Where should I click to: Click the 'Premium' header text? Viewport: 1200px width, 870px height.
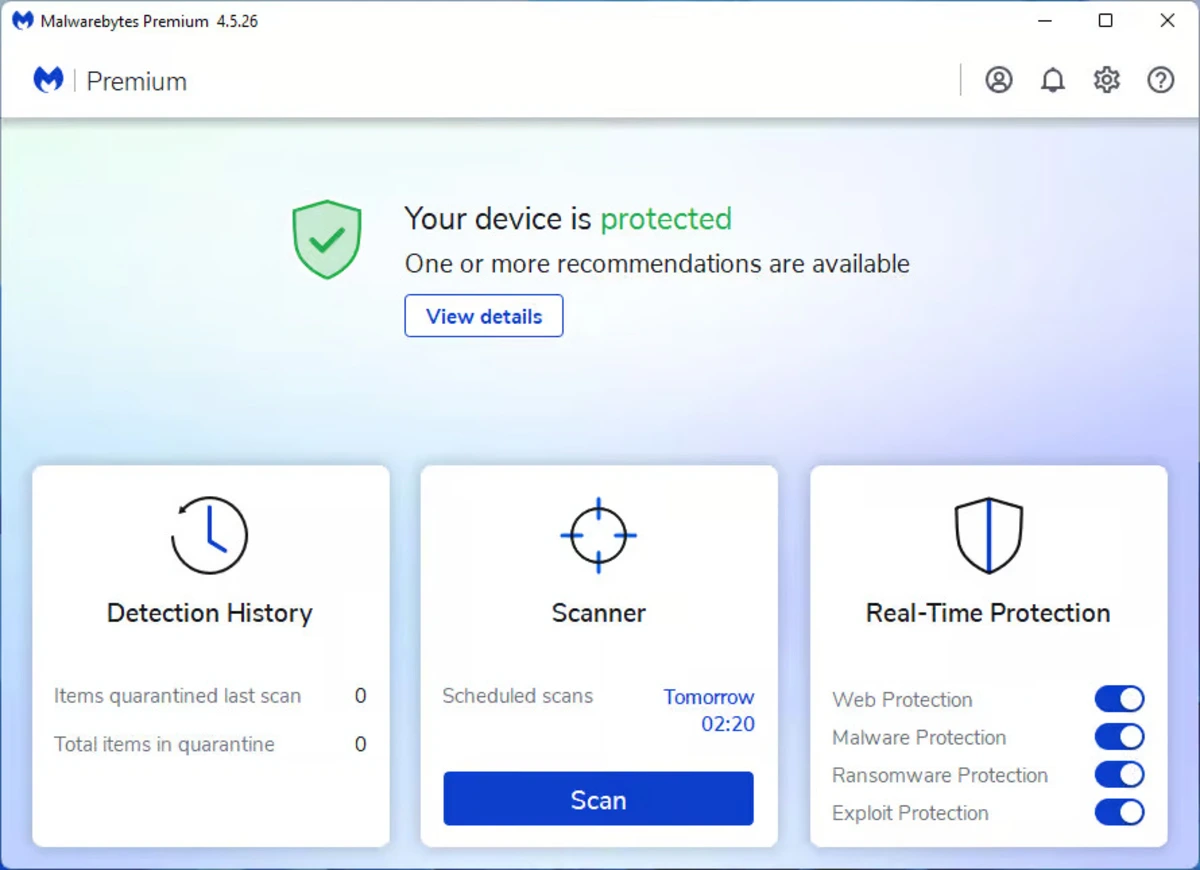137,81
